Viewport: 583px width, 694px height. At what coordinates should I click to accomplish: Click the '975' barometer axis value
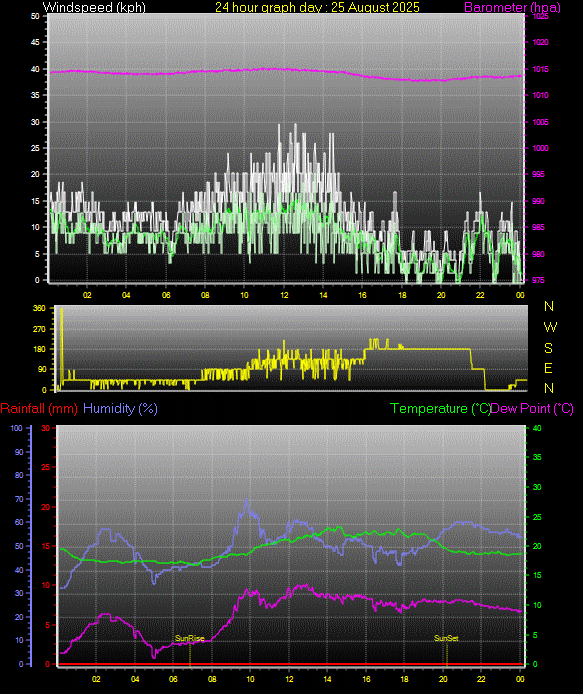pos(538,280)
